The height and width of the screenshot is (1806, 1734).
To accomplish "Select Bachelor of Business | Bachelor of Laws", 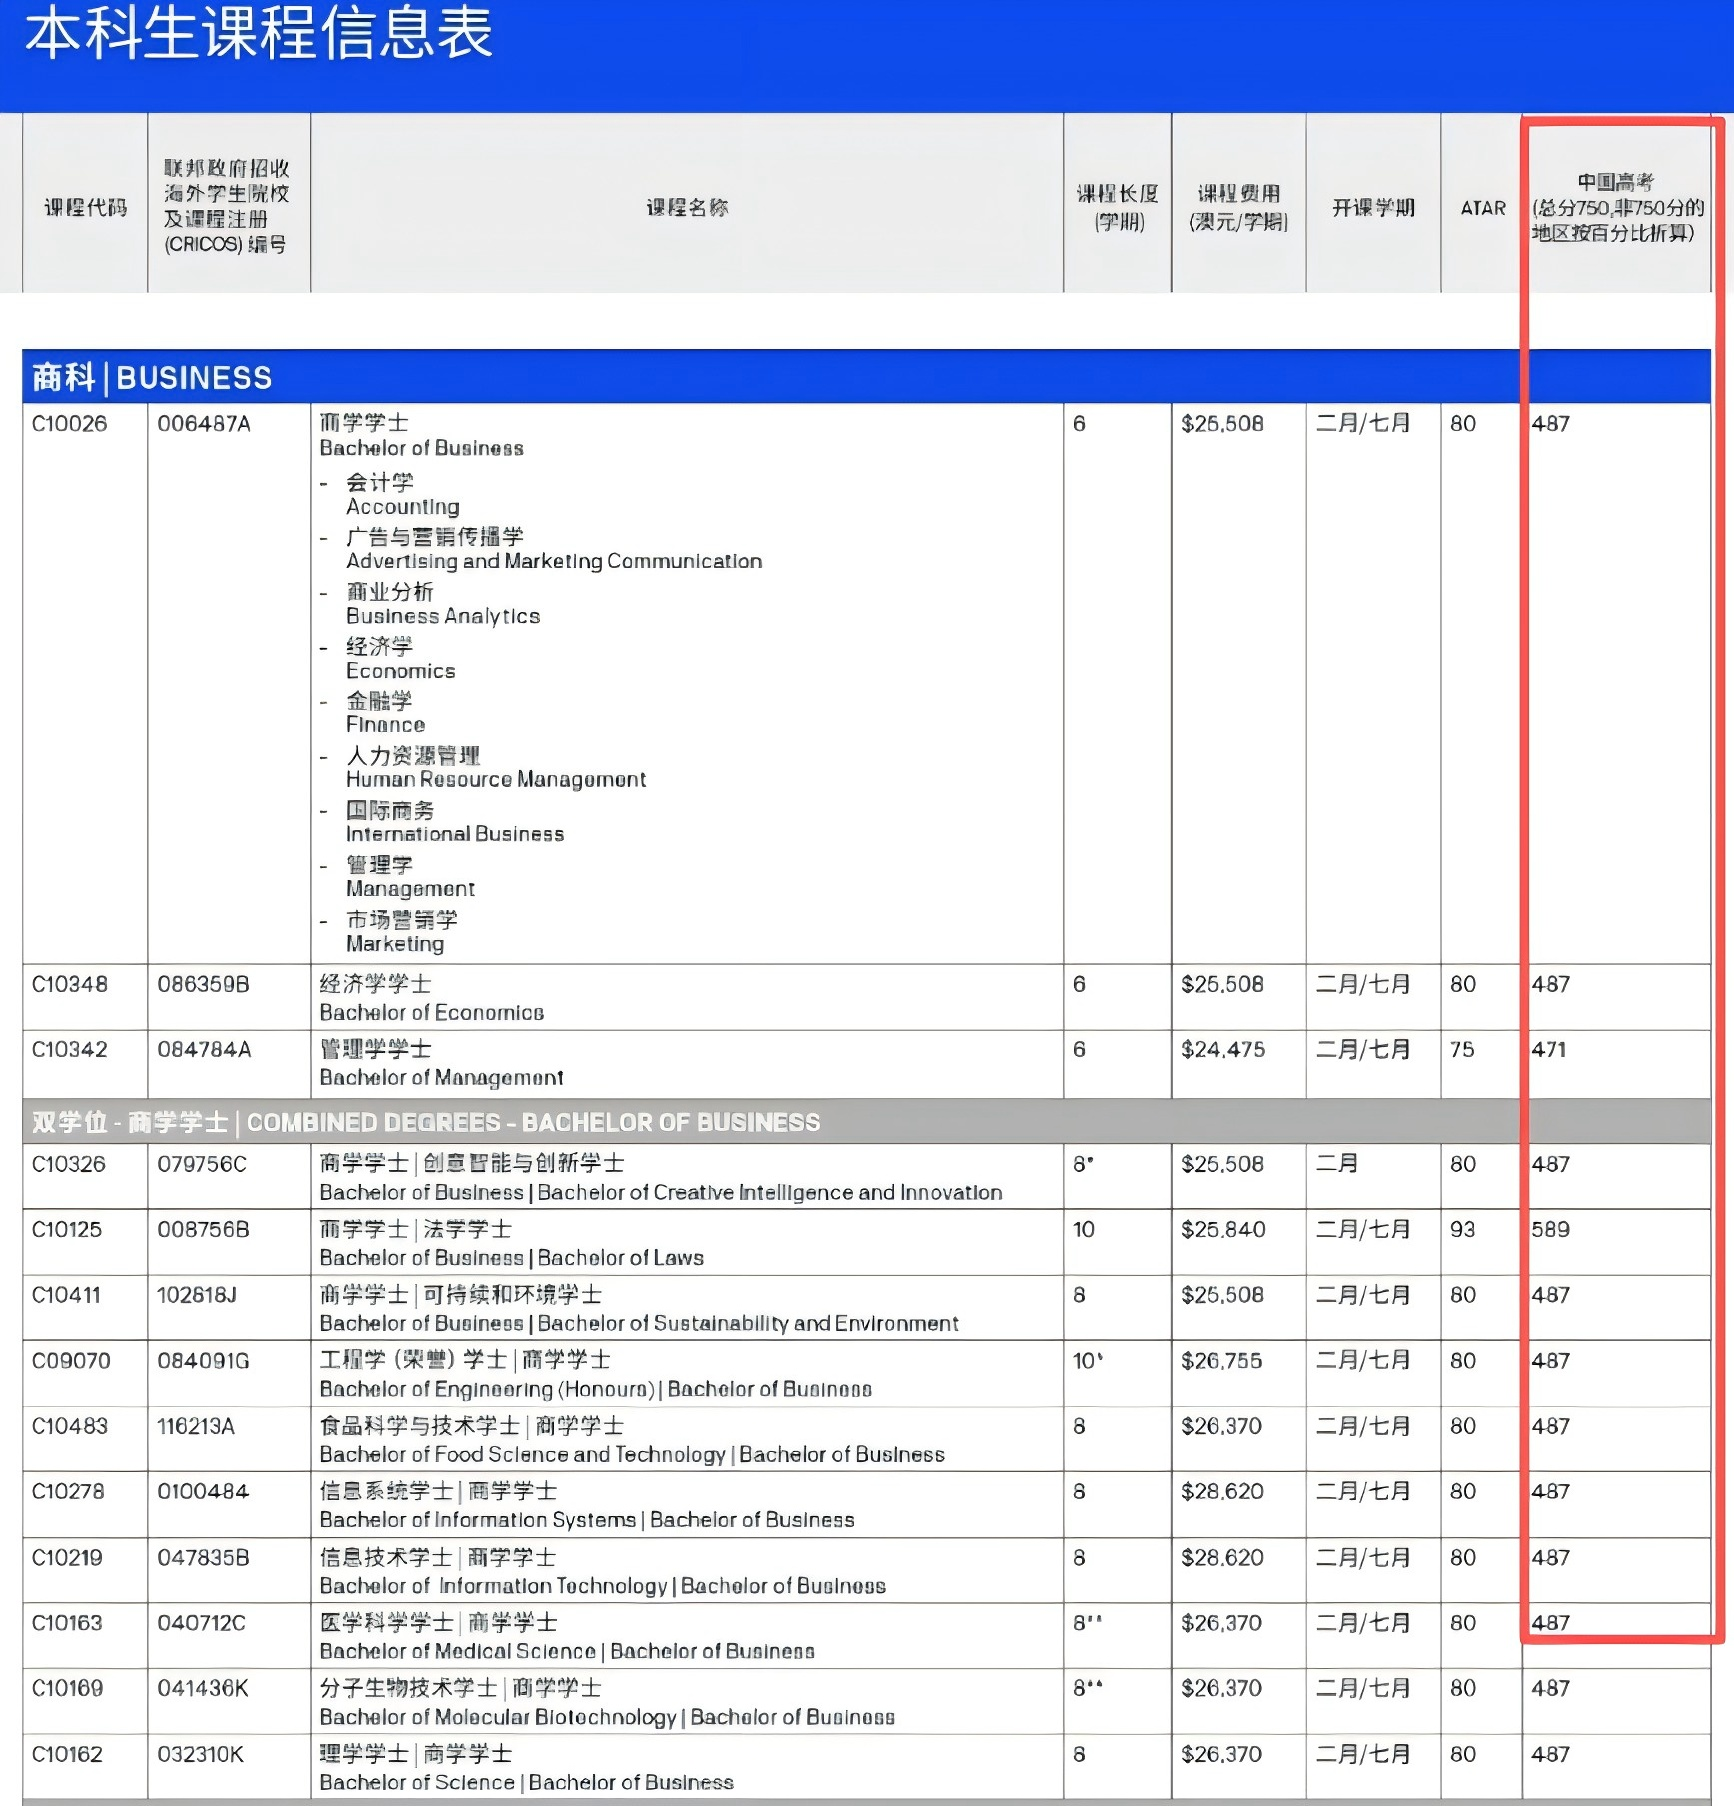I will pyautogui.click(x=511, y=1258).
